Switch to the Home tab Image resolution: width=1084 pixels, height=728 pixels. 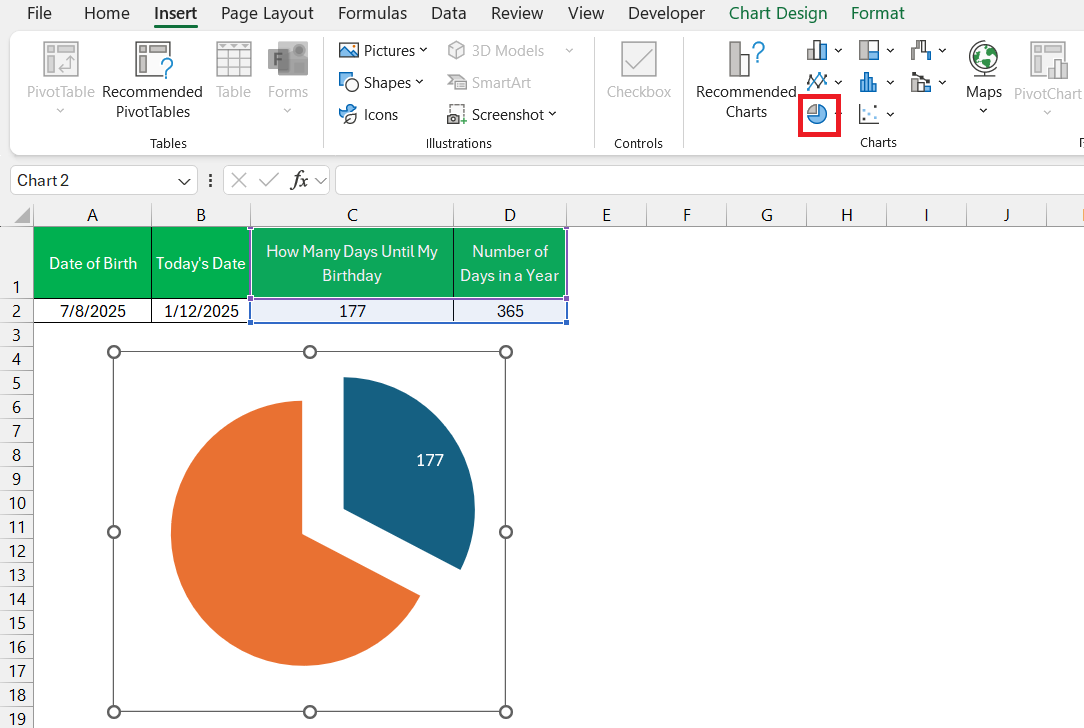coord(106,13)
